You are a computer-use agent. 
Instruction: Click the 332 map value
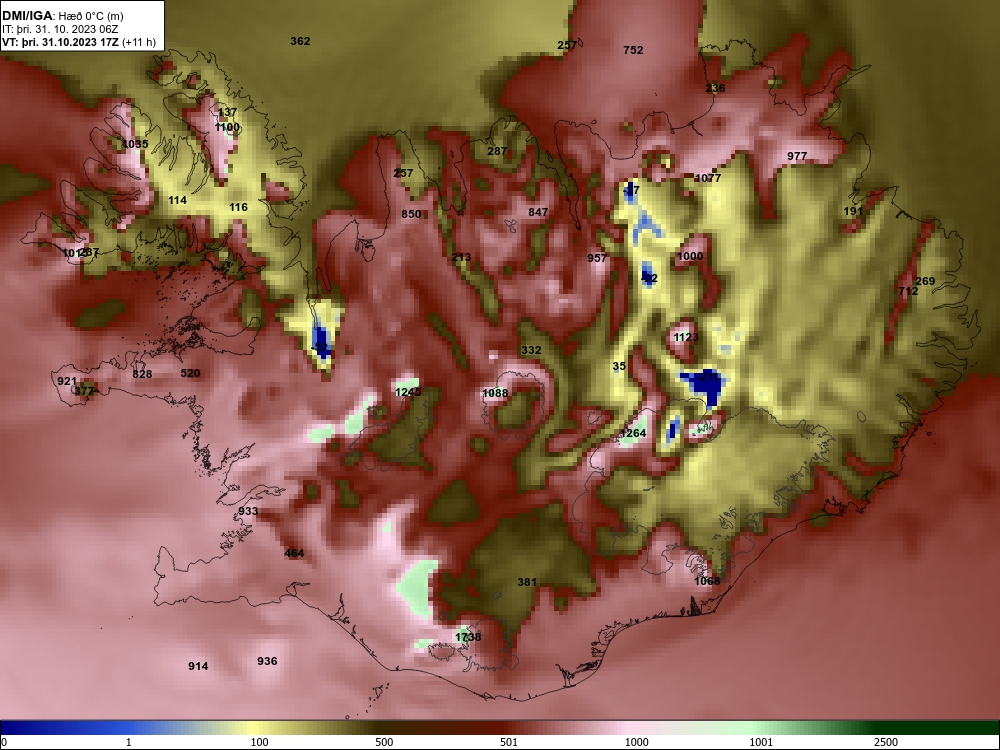[531, 350]
